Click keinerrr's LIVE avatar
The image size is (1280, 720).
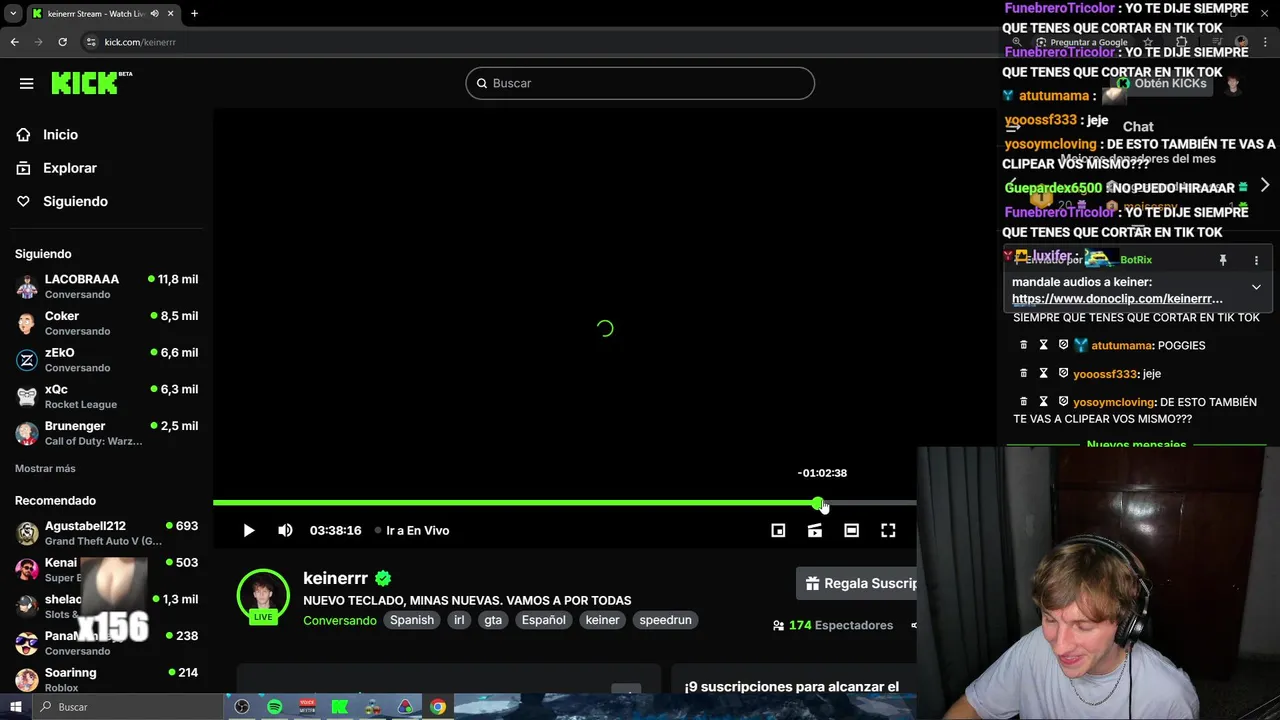(263, 597)
